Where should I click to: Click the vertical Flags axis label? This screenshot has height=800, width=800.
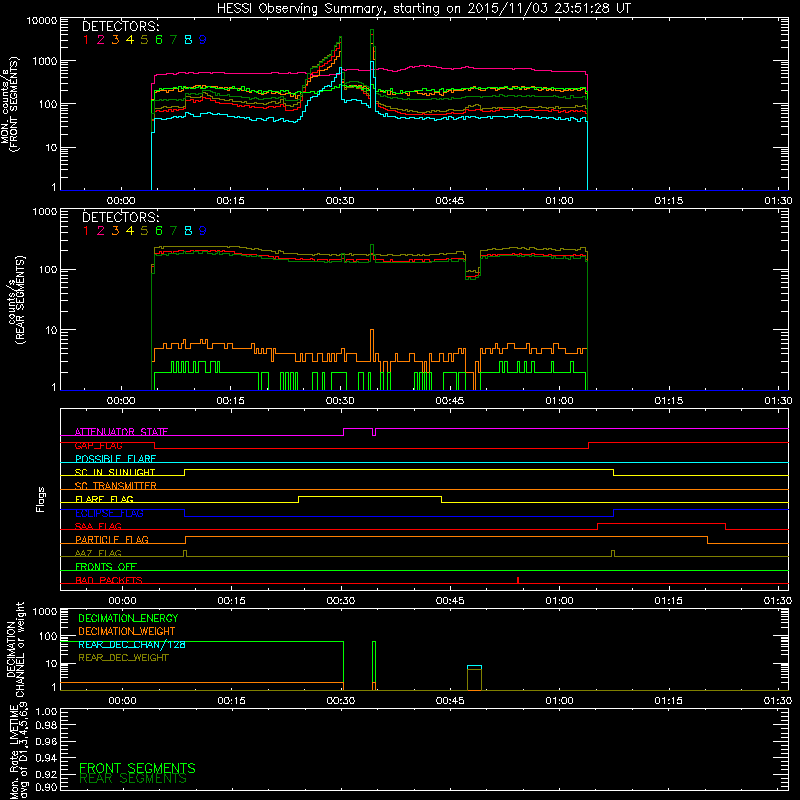(x=40, y=499)
